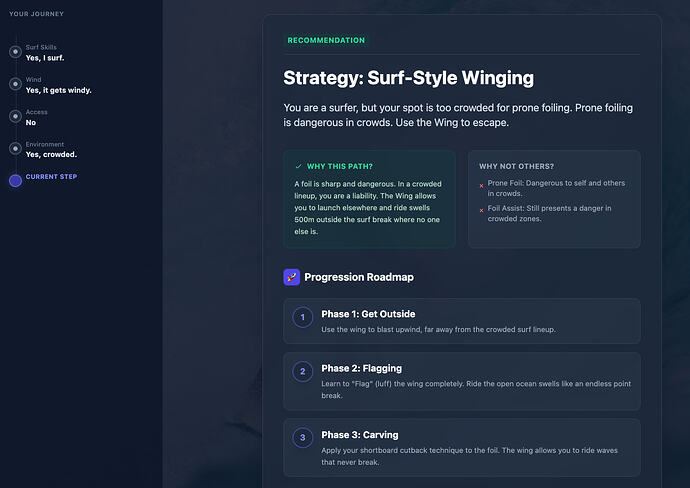690x488 pixels.
Task: Select the Phase 2: Flagging title
Action: (x=361, y=368)
